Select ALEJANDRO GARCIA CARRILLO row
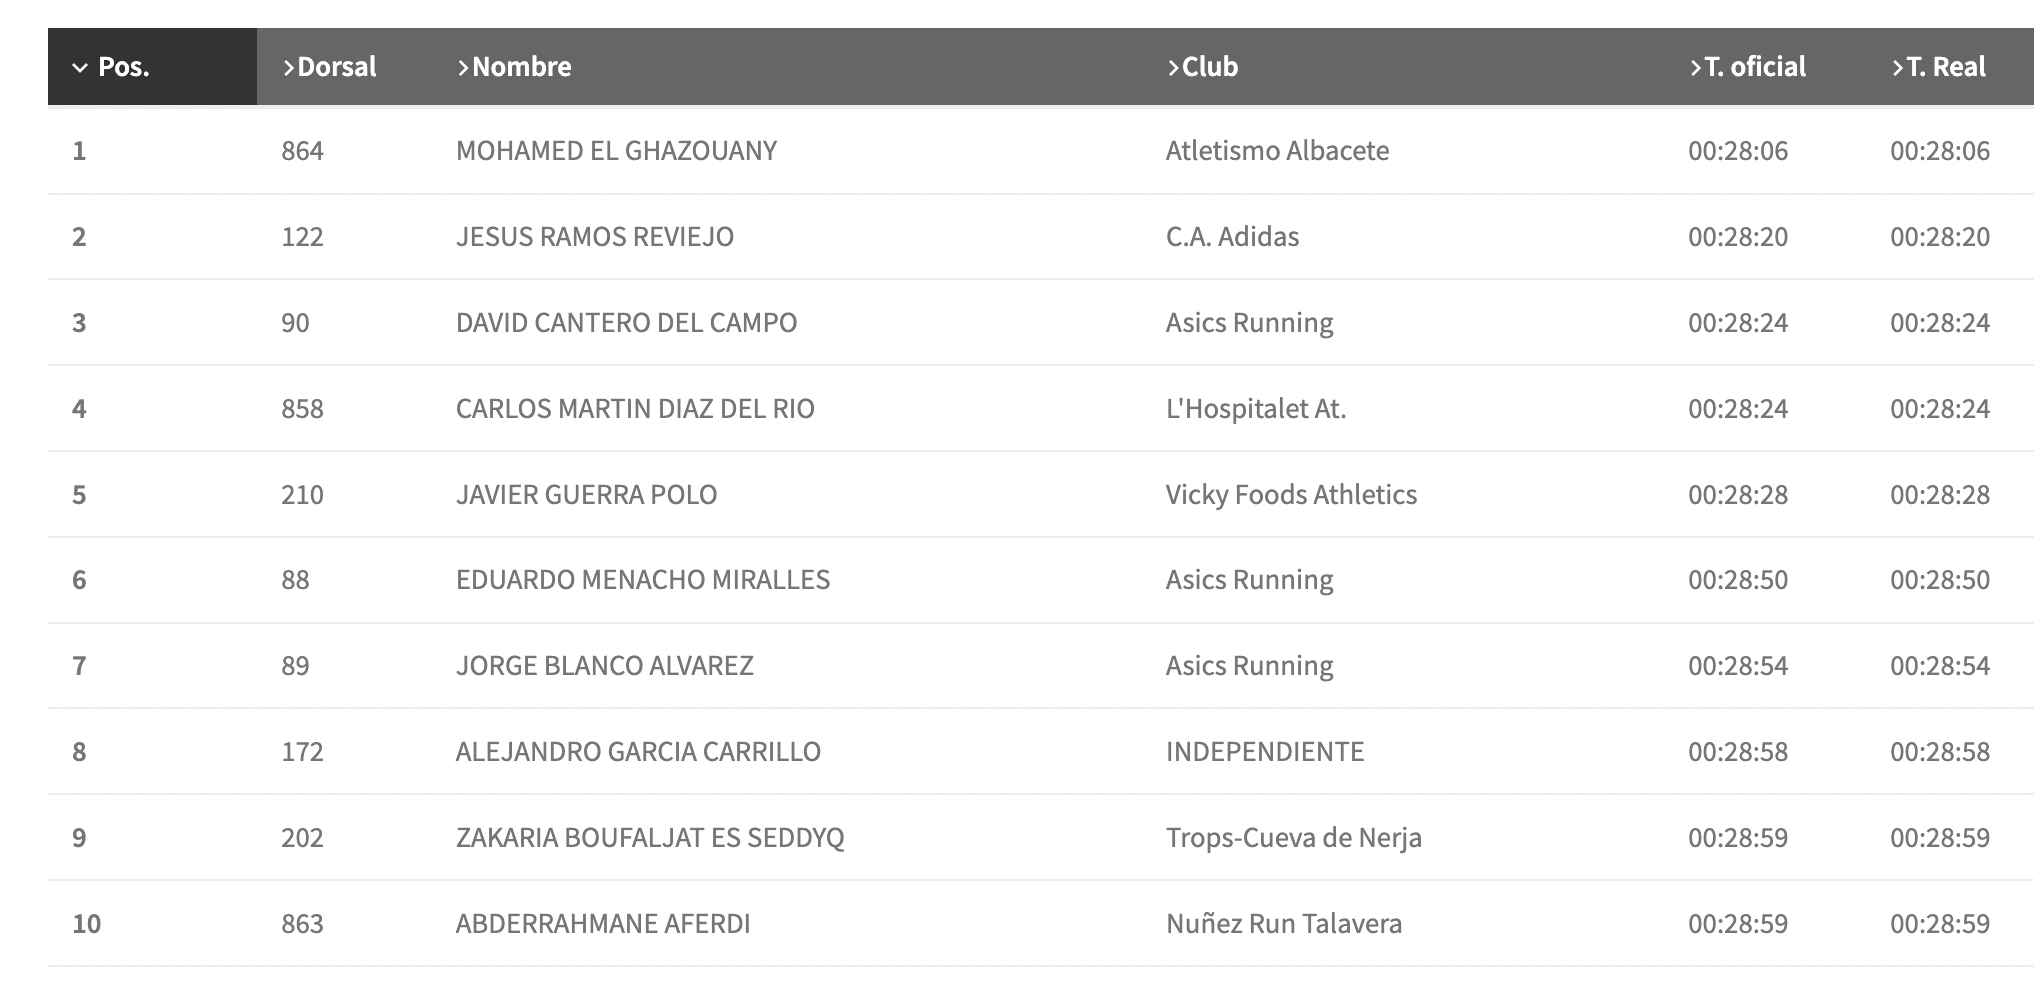The width and height of the screenshot is (2034, 986). (x=1040, y=752)
